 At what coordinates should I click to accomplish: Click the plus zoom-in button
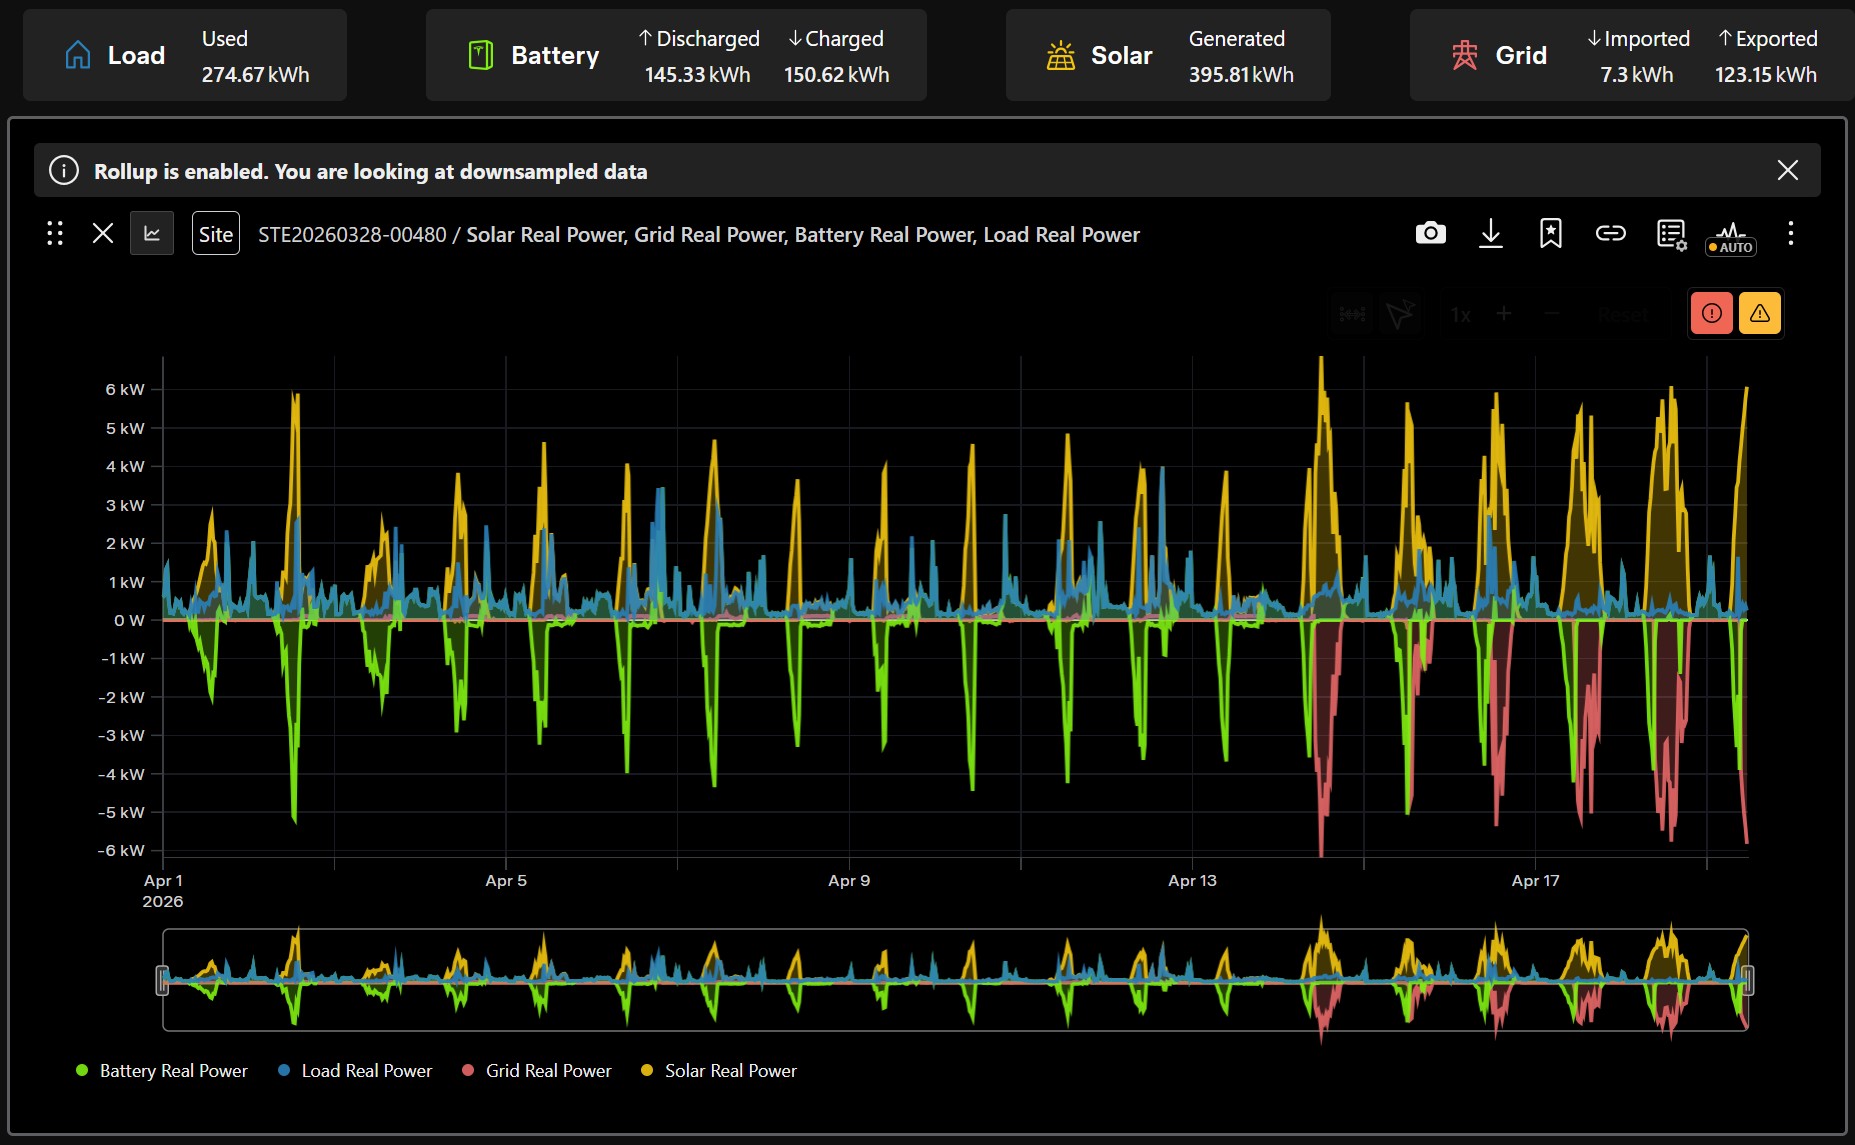pyautogui.click(x=1503, y=314)
